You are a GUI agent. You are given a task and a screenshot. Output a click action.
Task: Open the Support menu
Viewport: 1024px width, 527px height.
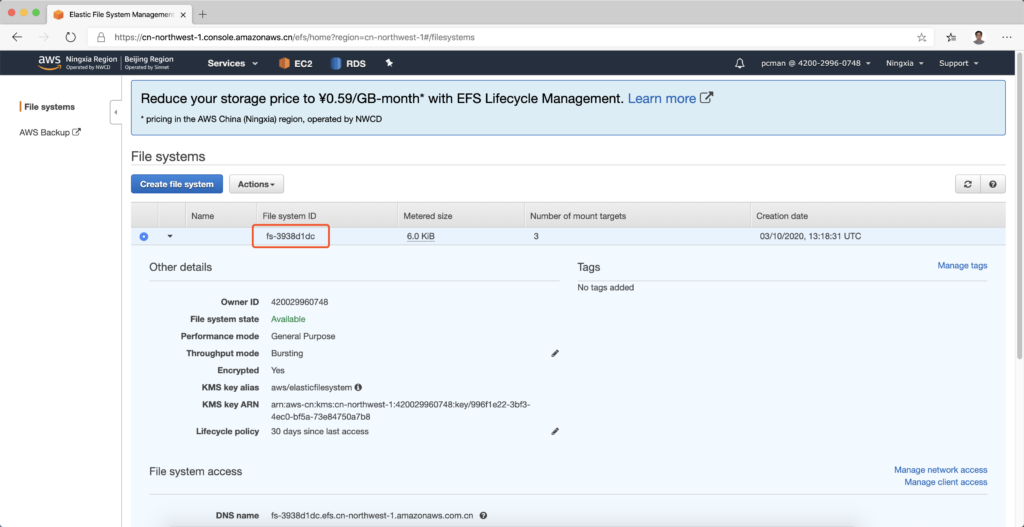click(x=957, y=63)
